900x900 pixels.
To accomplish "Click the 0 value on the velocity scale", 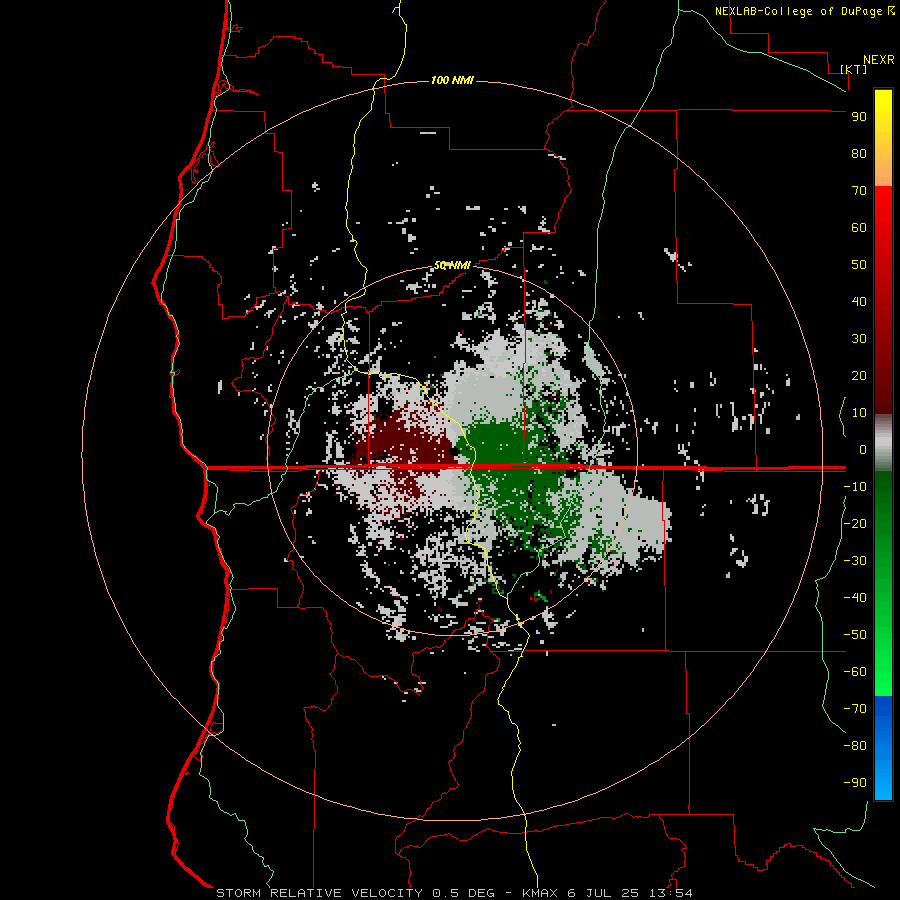I will 863,450.
